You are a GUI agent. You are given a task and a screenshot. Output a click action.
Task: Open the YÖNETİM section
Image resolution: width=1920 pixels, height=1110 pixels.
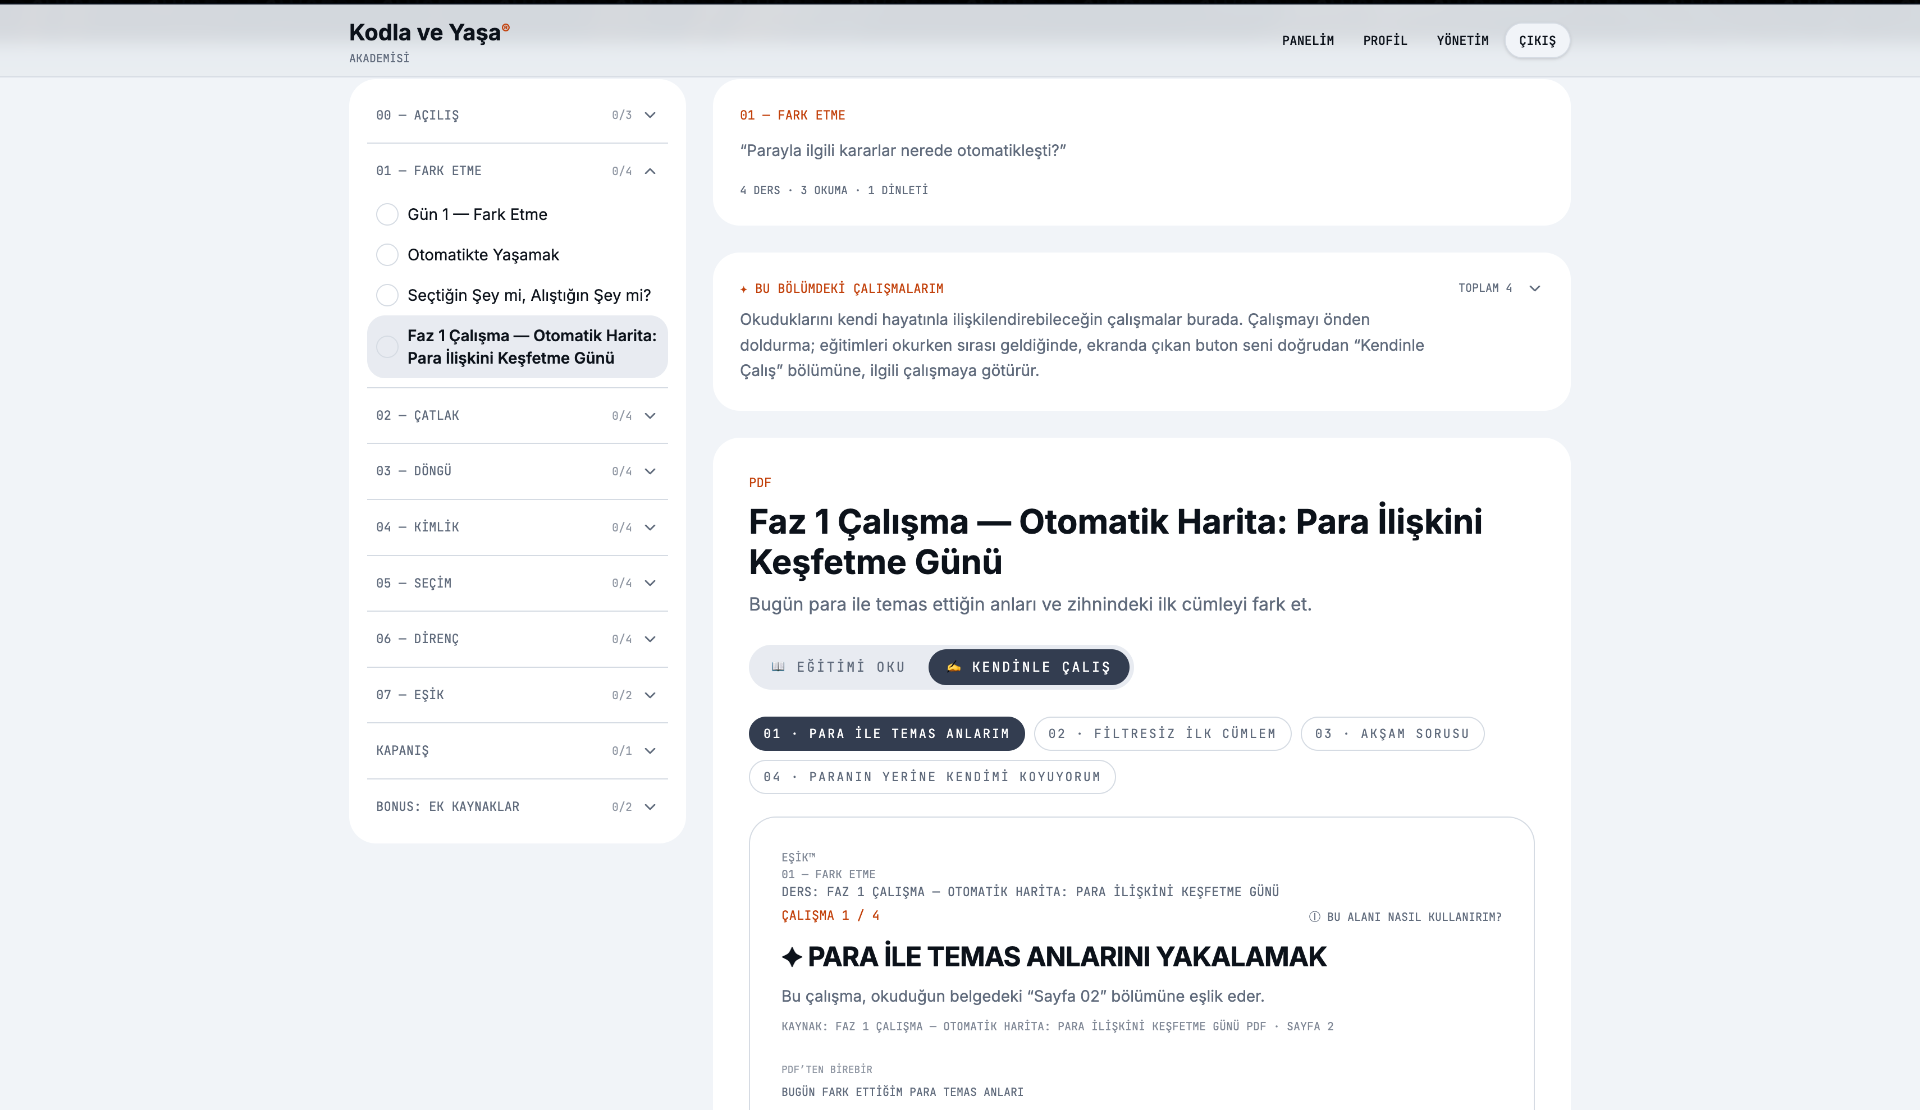1462,41
